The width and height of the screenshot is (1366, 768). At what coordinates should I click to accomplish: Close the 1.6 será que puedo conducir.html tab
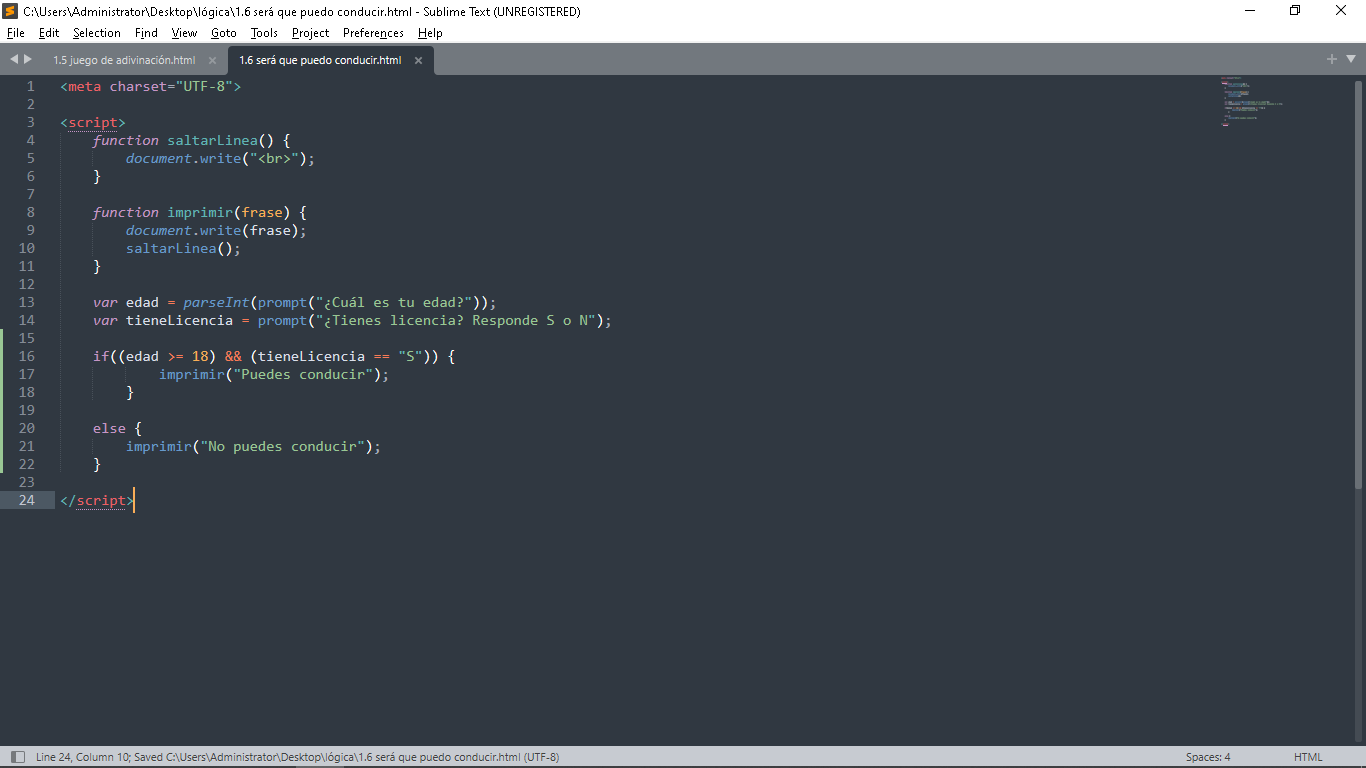pos(418,60)
